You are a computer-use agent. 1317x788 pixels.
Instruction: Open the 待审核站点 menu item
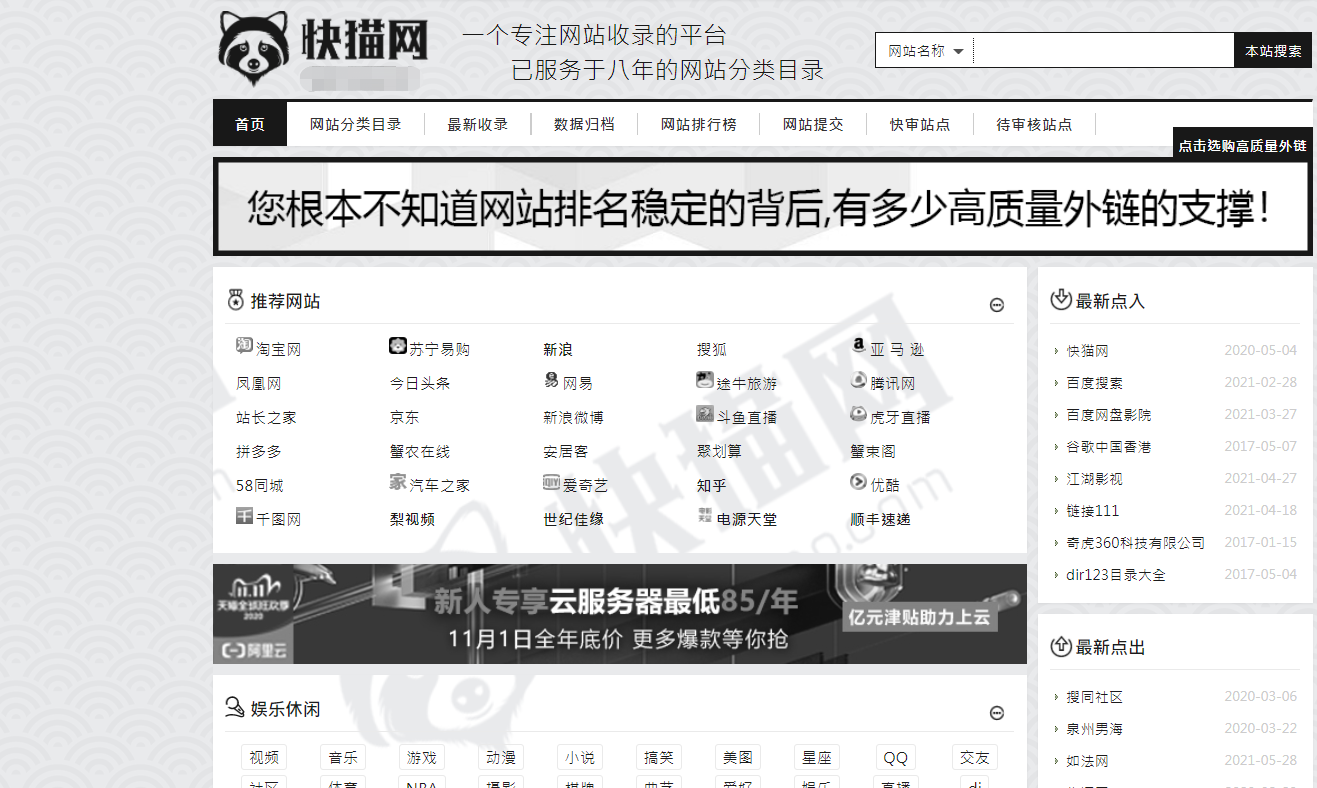[x=1034, y=124]
